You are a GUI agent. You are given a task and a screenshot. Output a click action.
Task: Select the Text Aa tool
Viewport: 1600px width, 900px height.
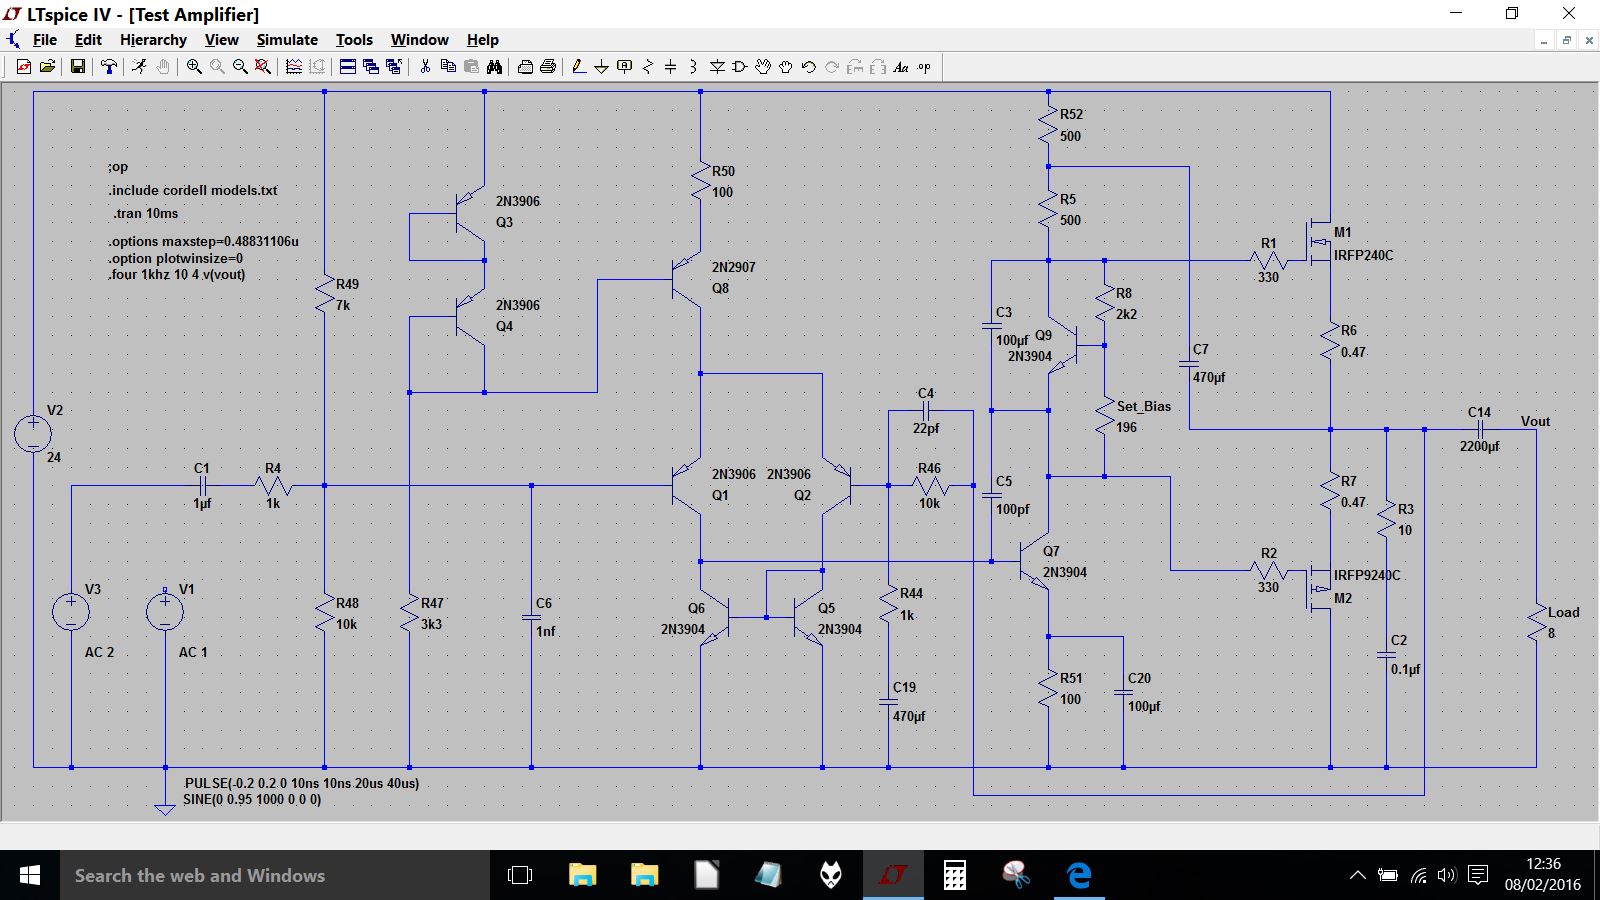pyautogui.click(x=901, y=67)
